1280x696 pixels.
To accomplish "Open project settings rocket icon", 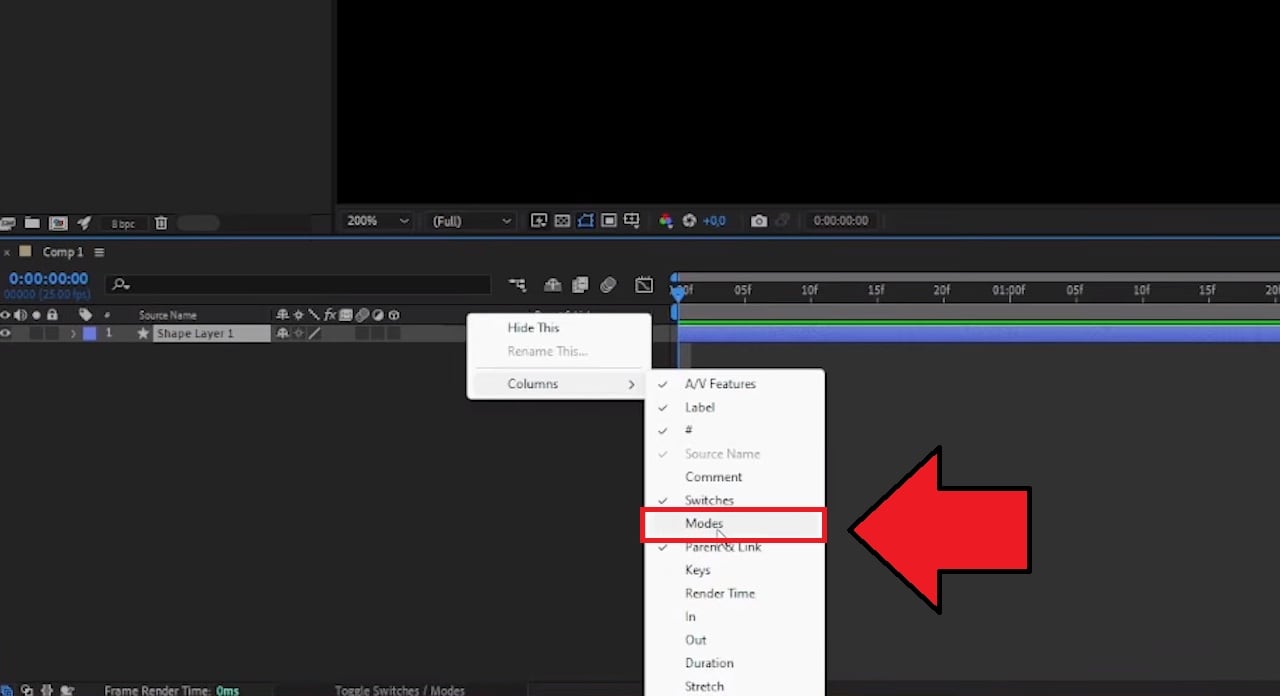I will [x=84, y=223].
